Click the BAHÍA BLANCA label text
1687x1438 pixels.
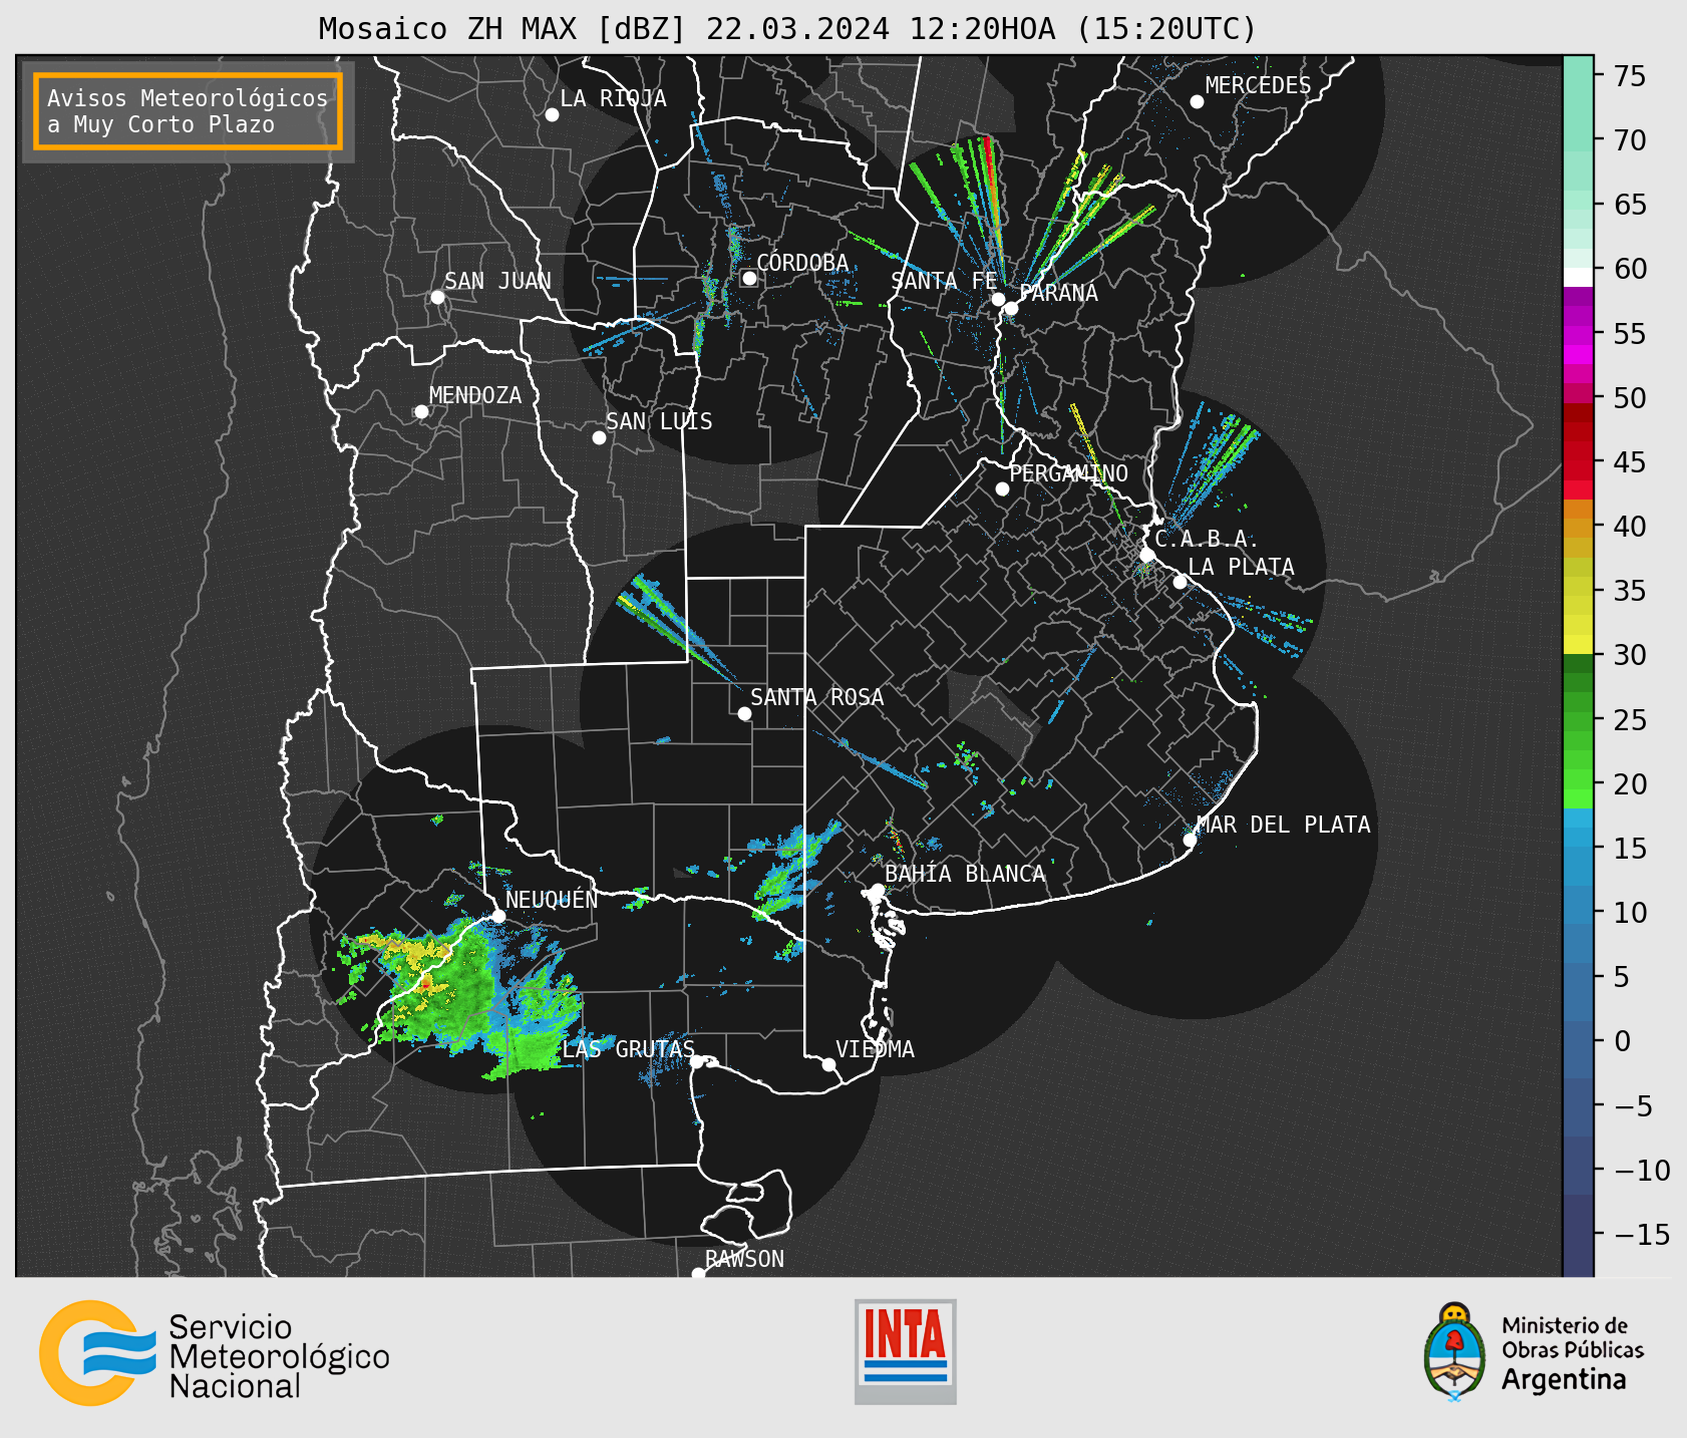coord(965,874)
